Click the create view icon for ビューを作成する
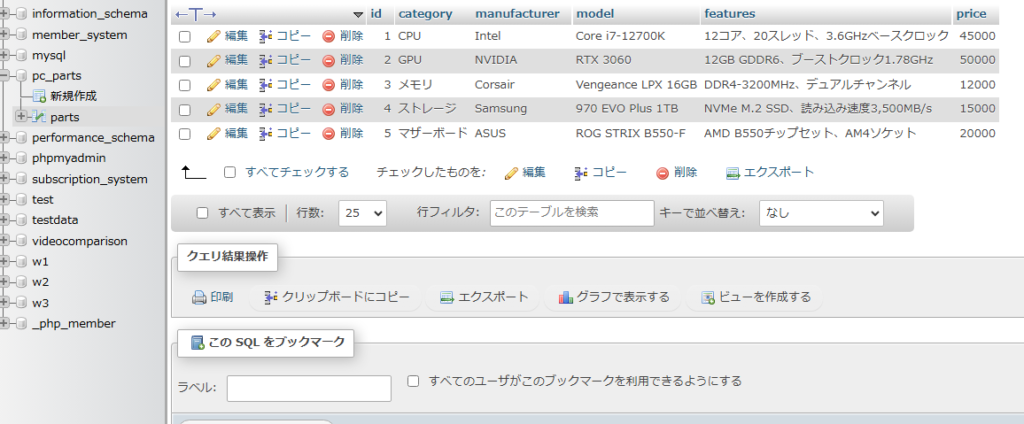Image resolution: width=1024 pixels, height=424 pixels. (x=708, y=297)
